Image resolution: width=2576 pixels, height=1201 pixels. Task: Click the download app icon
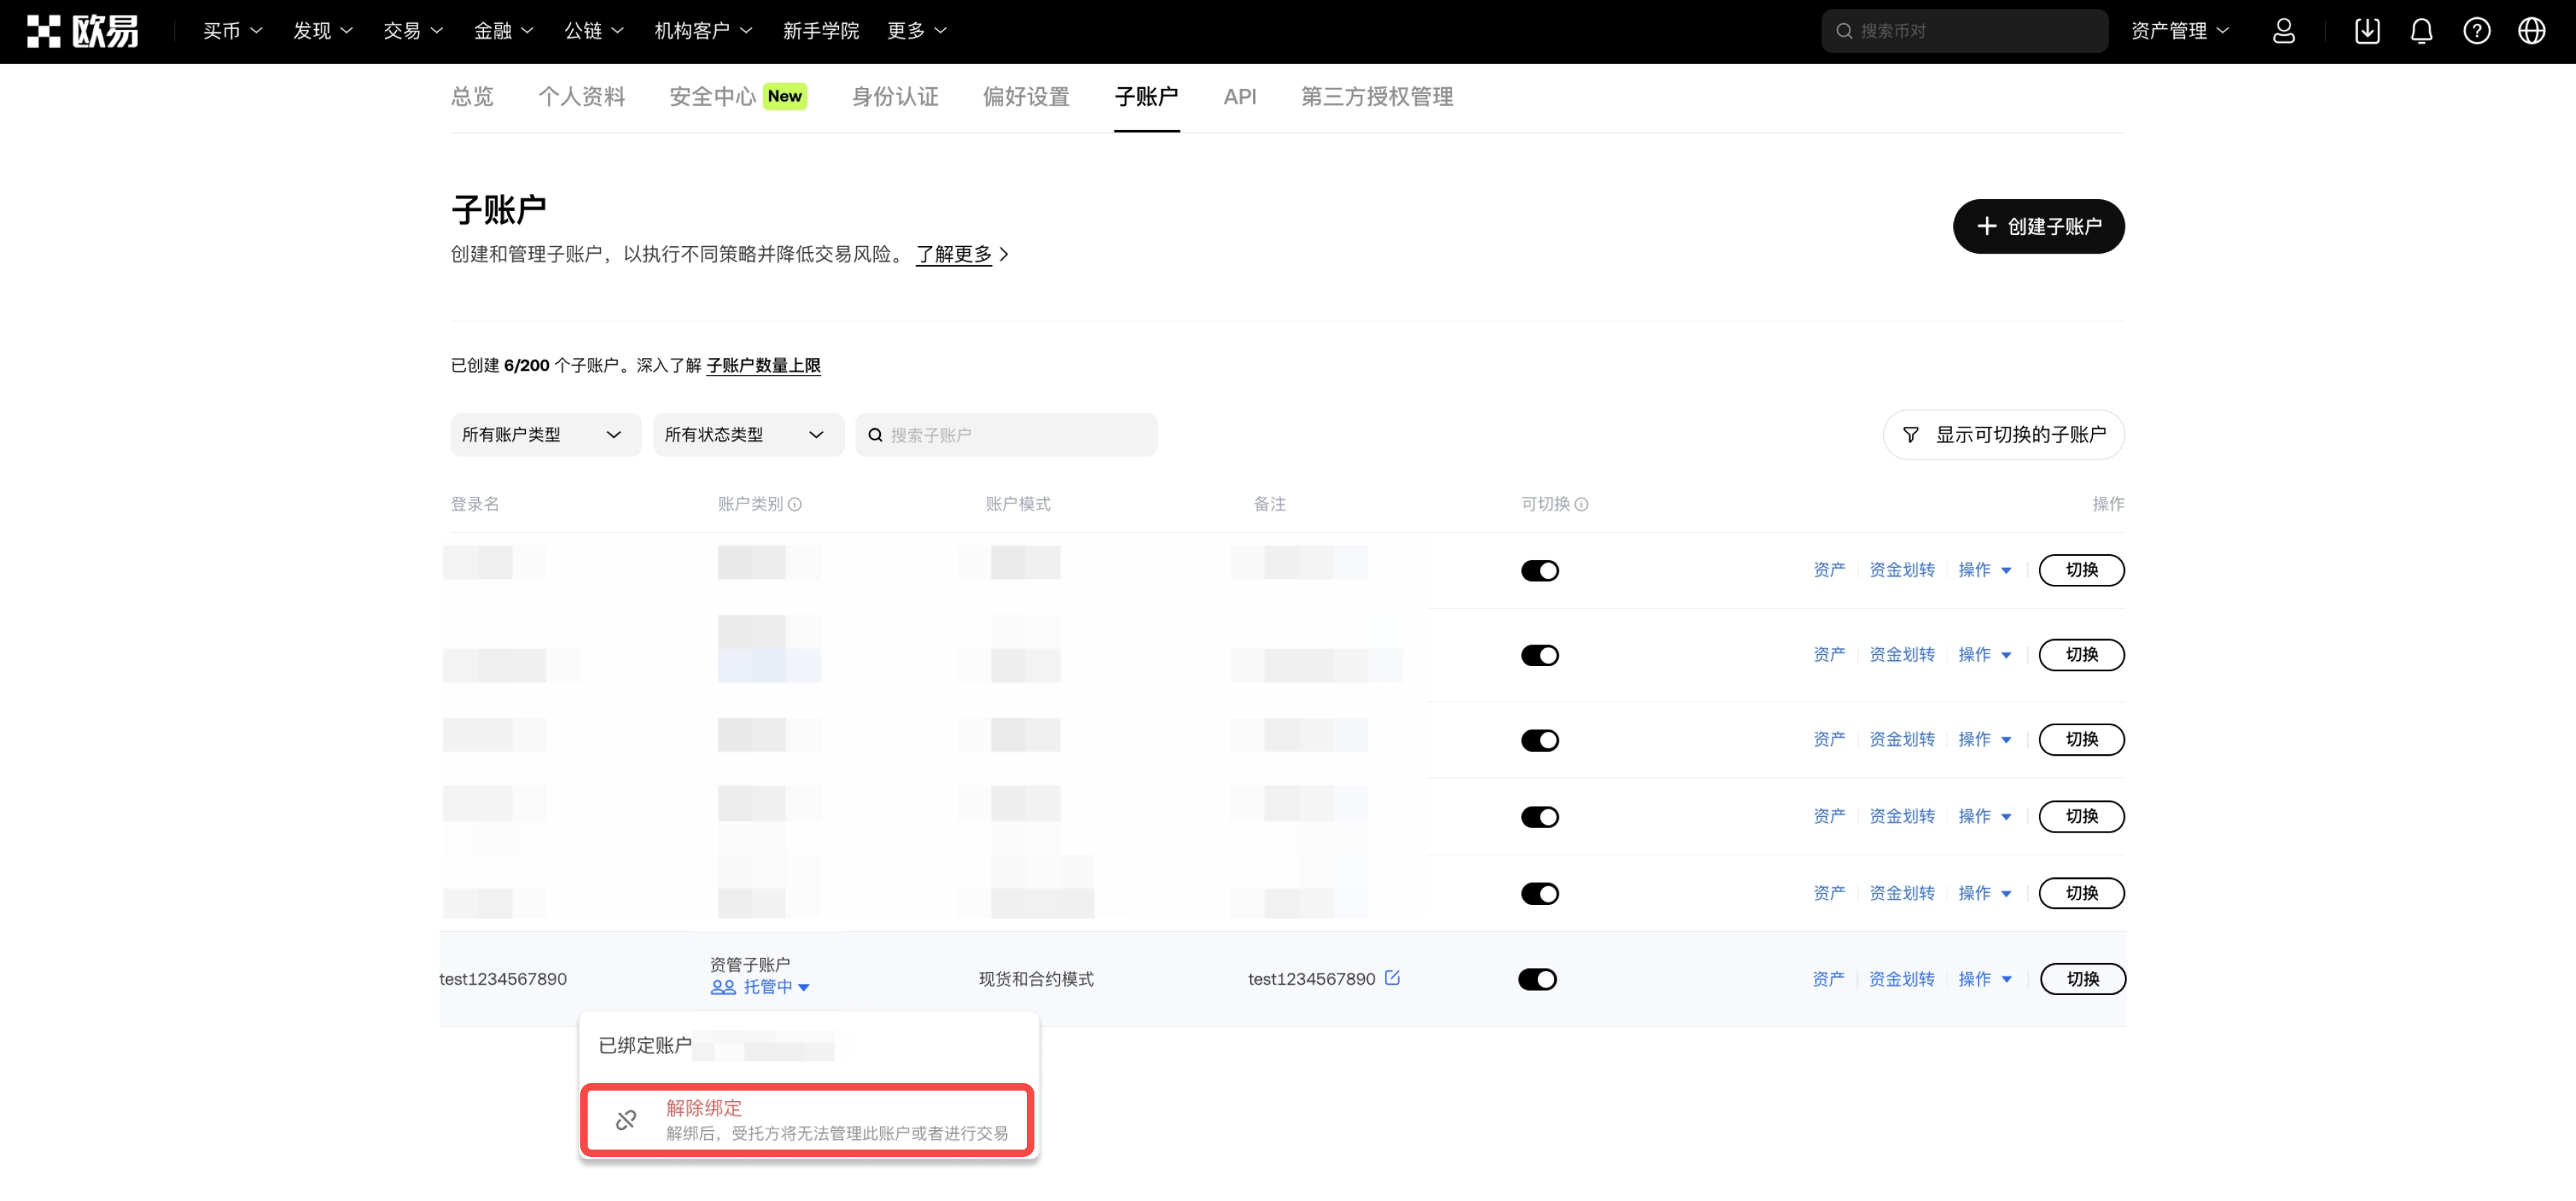click(x=2367, y=31)
